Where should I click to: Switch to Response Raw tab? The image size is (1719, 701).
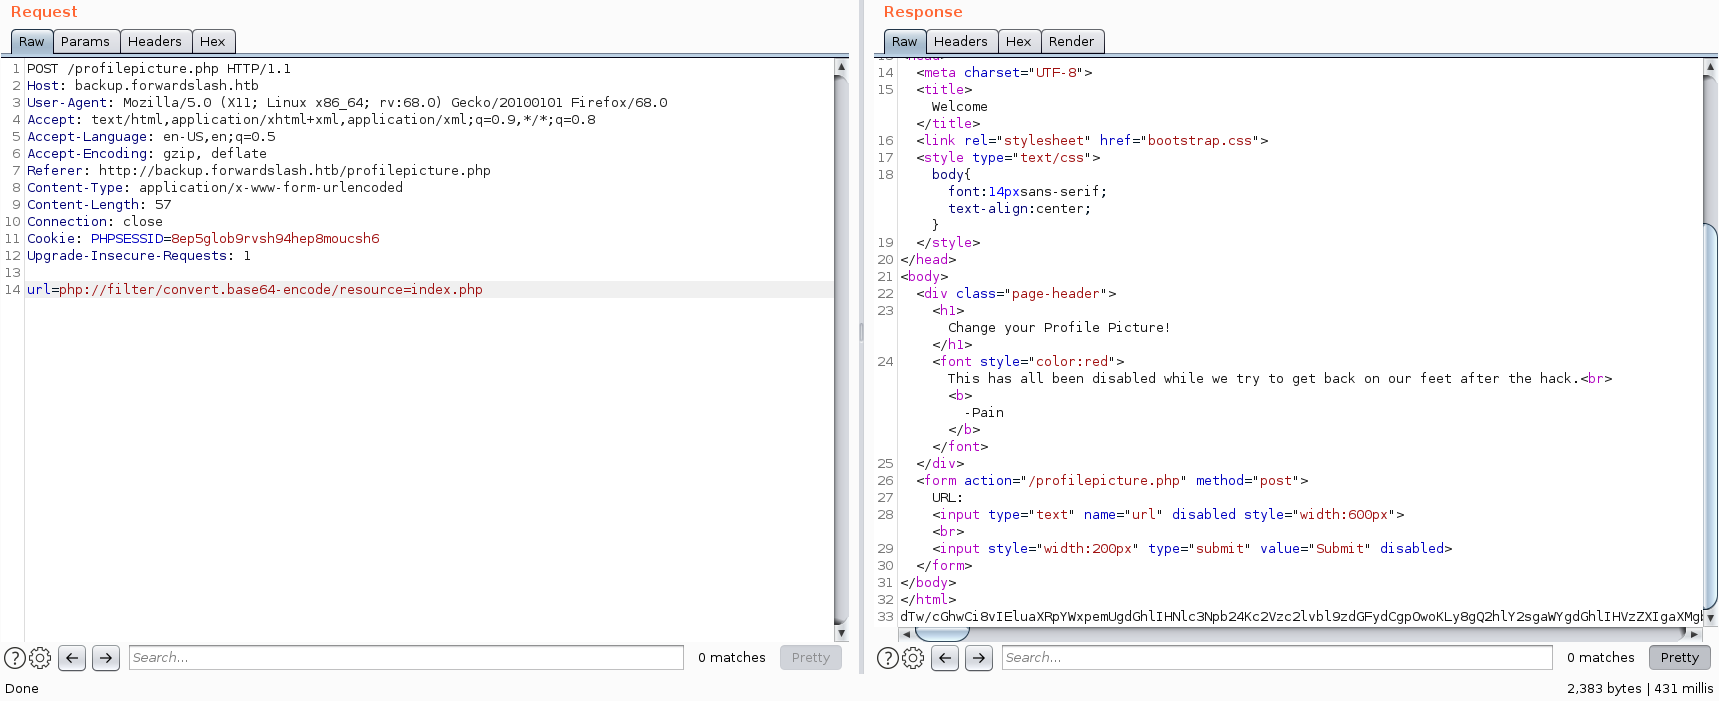click(905, 42)
